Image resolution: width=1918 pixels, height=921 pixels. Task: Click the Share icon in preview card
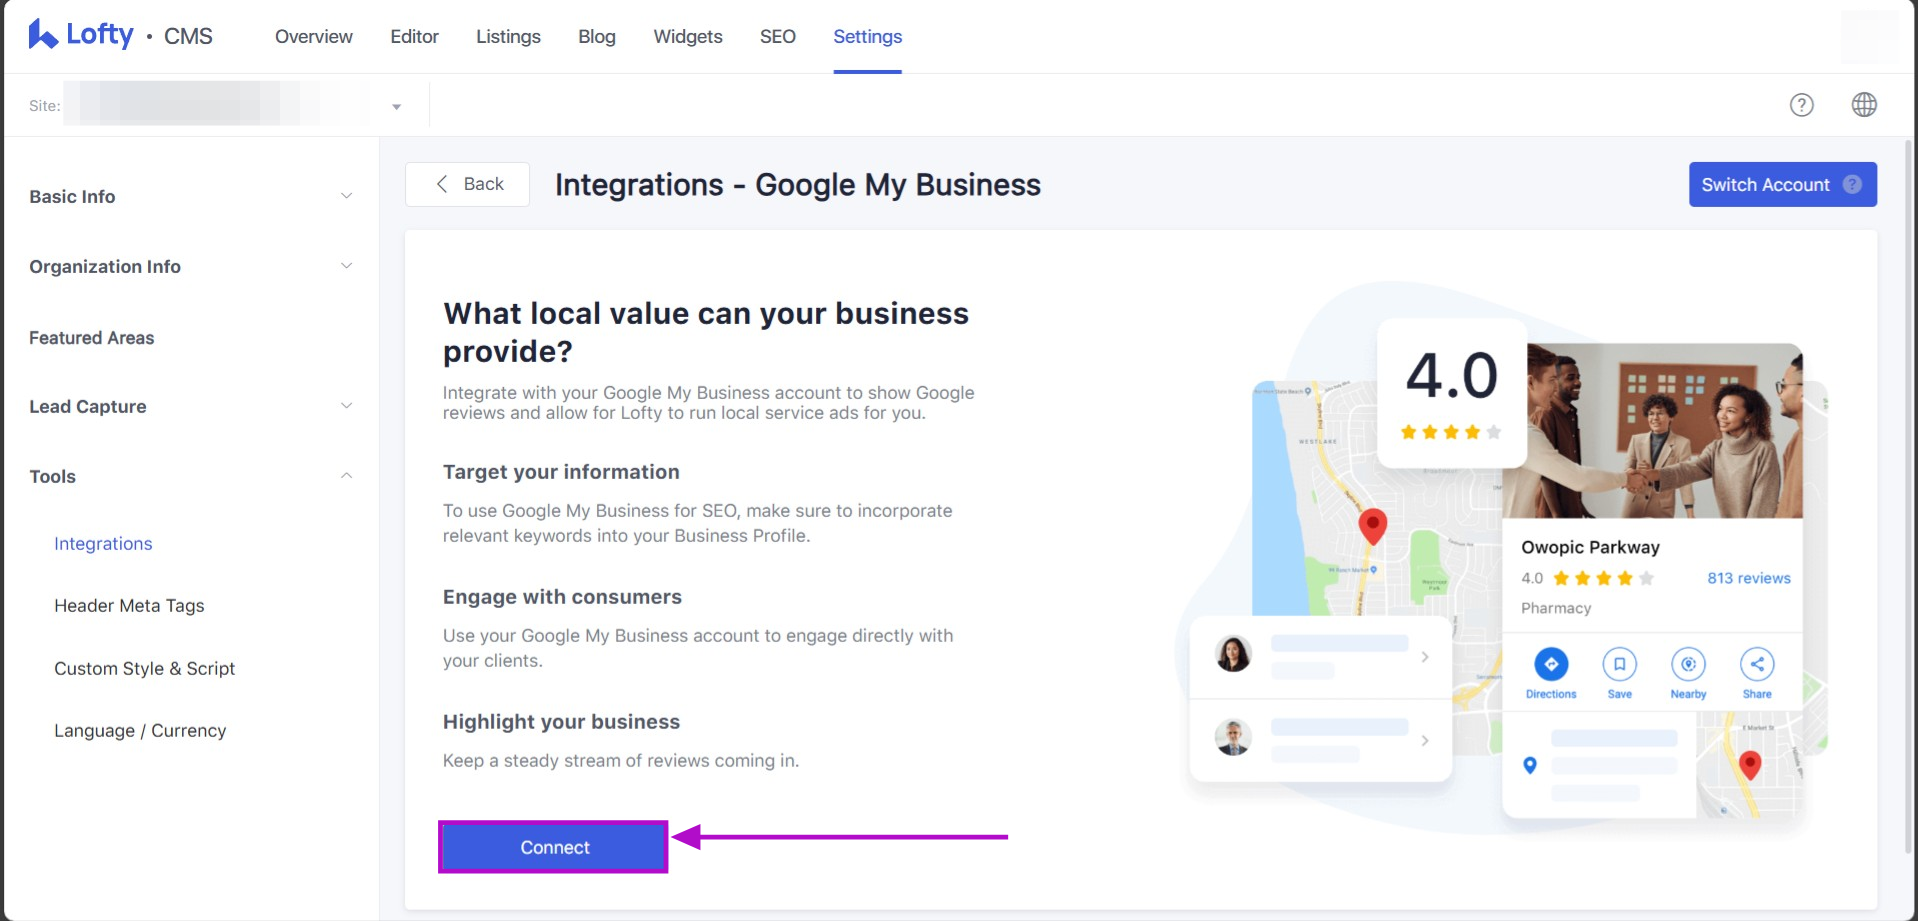1756,664
